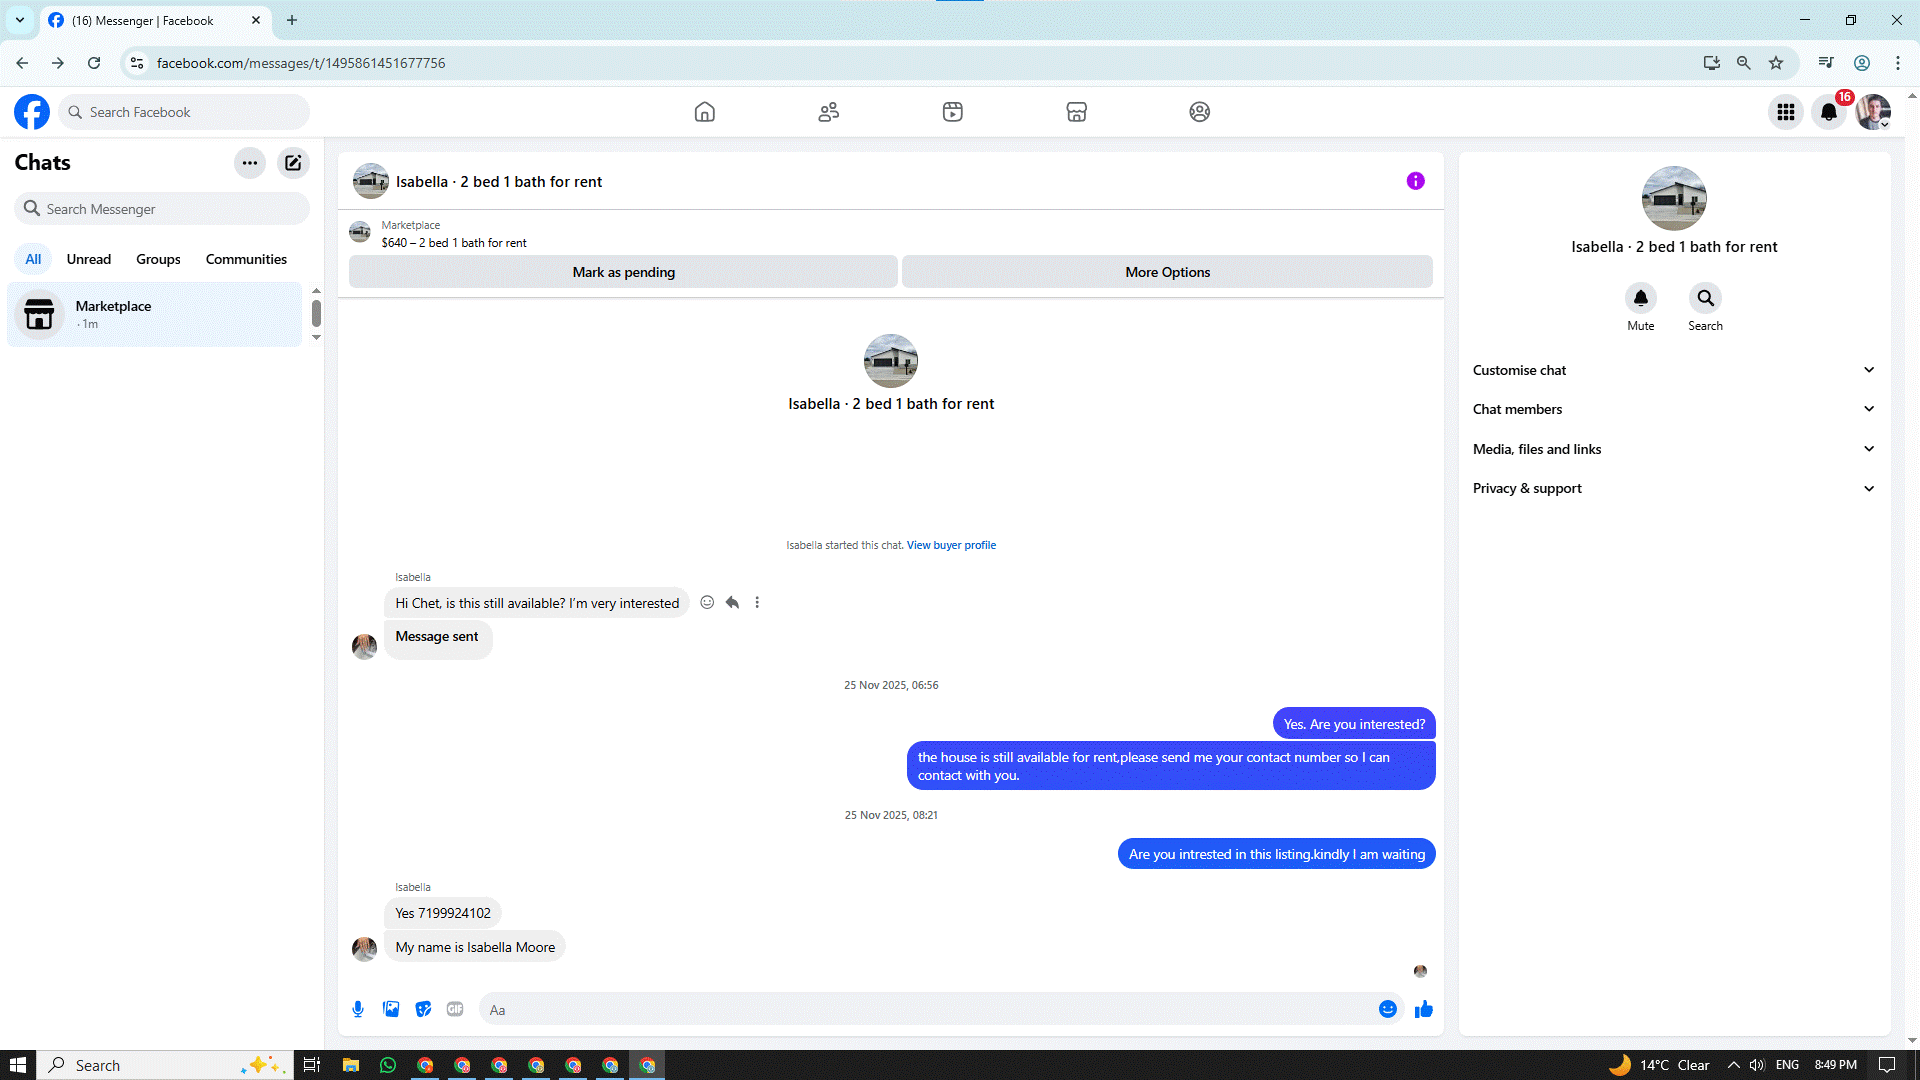Switch to the Communities tab
Viewport: 1920px width, 1080px height.
pos(246,259)
